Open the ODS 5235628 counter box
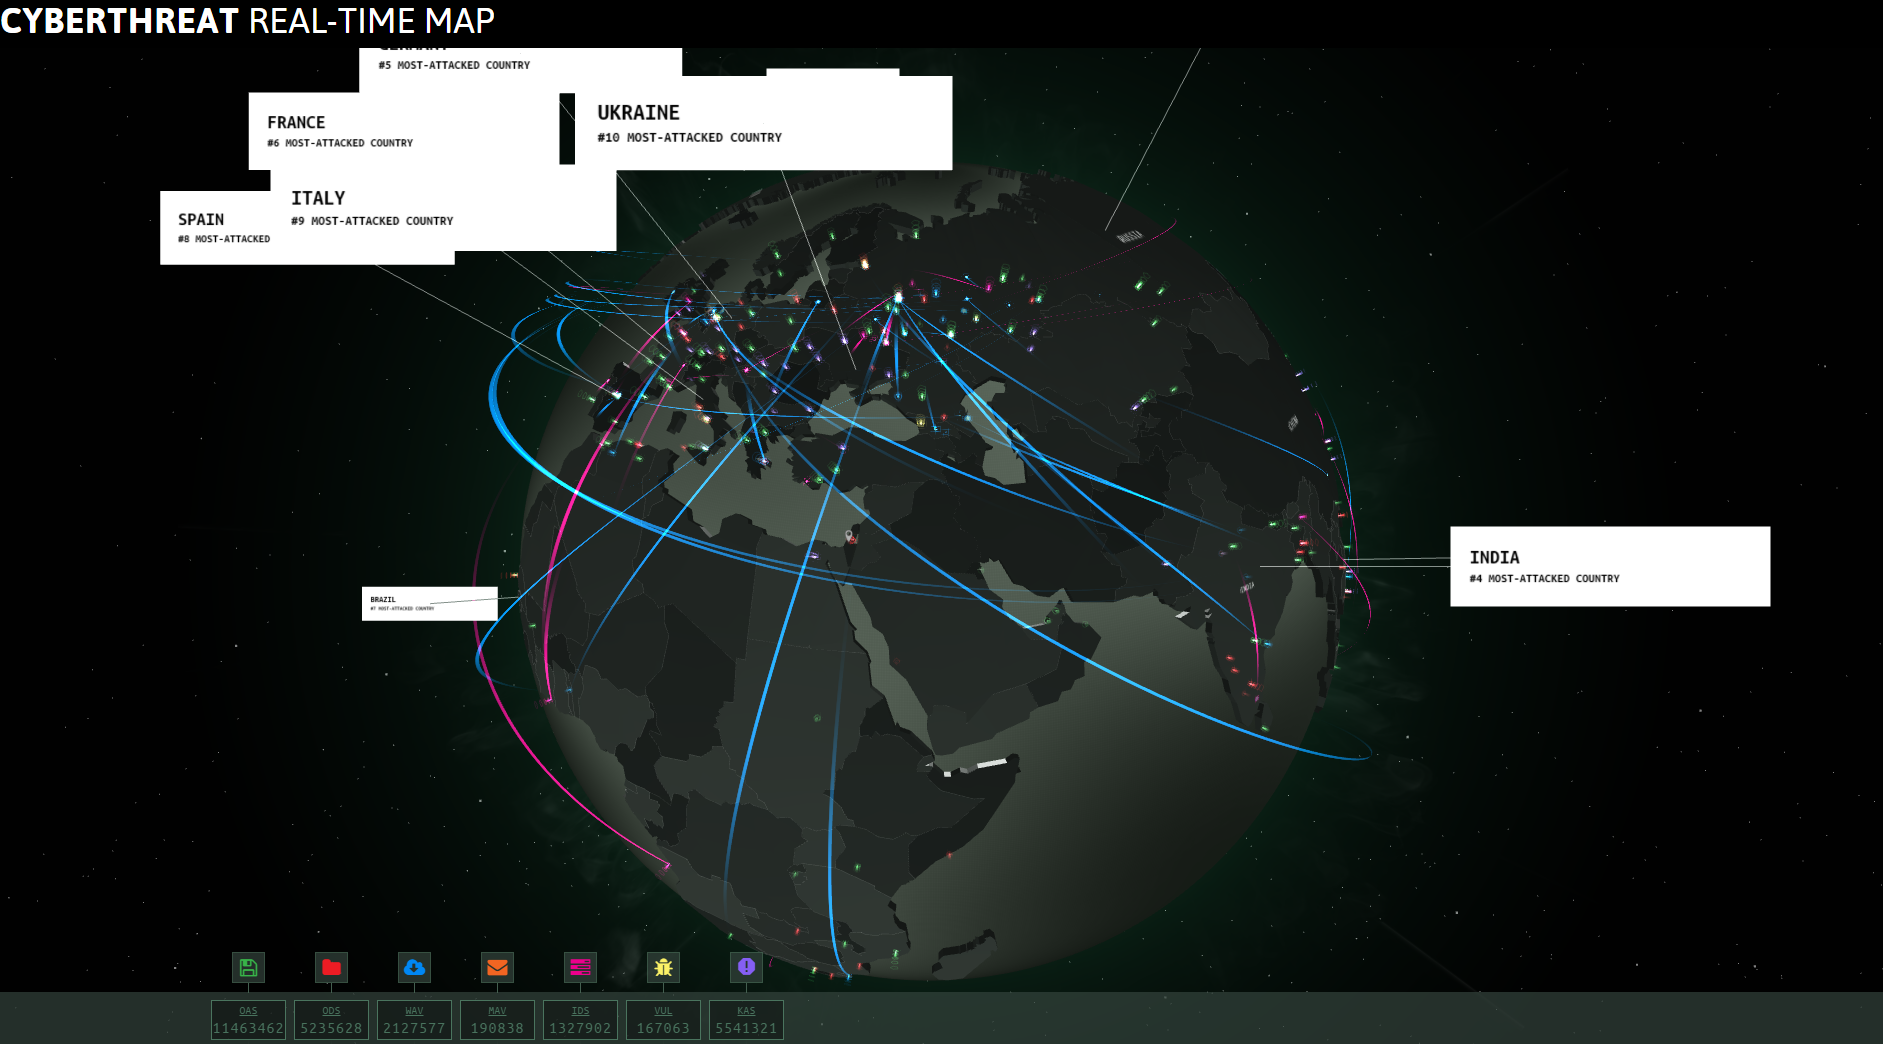Screen dimensions: 1883x1044 [x=331, y=1020]
